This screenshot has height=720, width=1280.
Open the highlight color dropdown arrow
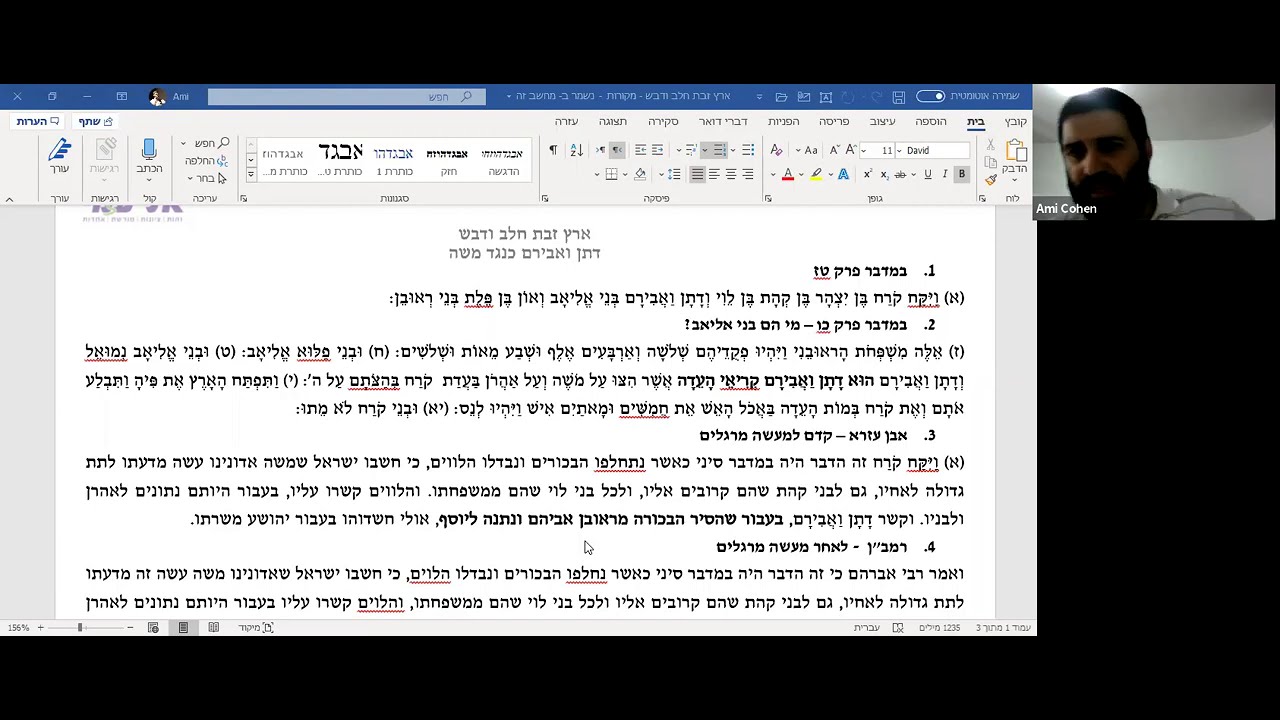click(803, 174)
